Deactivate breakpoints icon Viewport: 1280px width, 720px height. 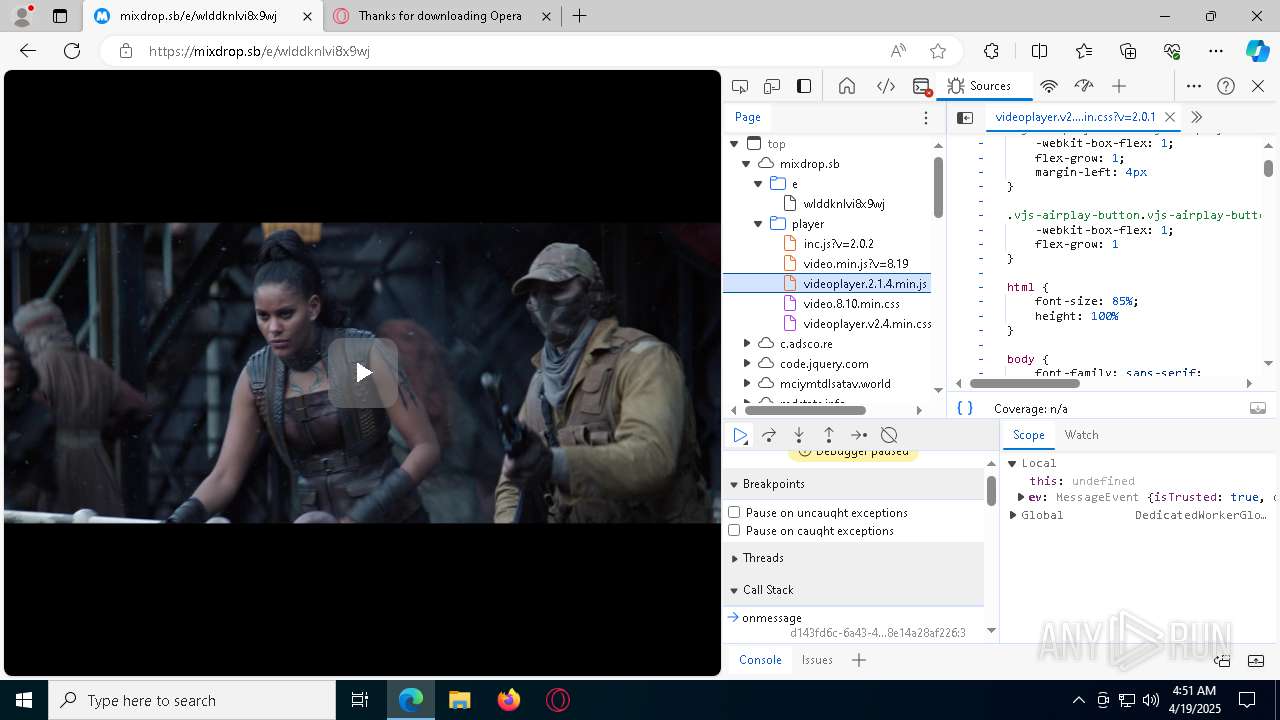tap(889, 435)
